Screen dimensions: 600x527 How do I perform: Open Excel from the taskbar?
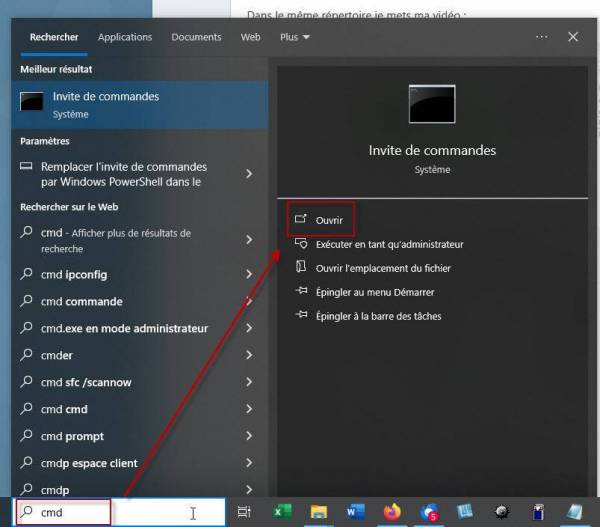[x=283, y=512]
